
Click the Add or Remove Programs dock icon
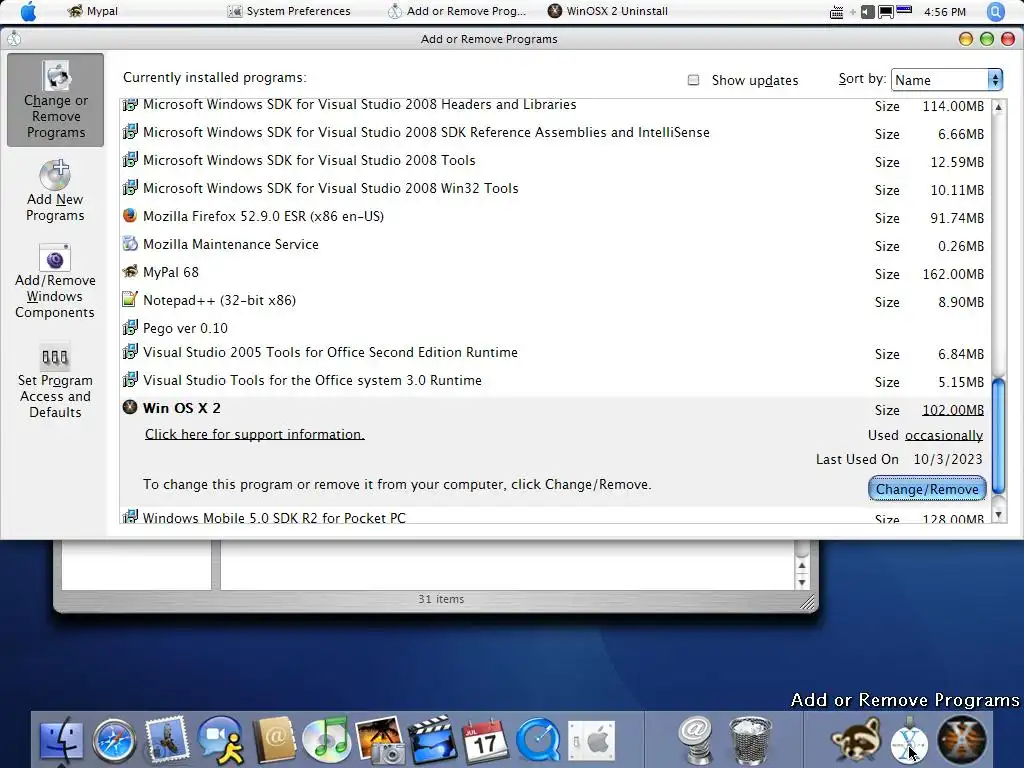909,741
